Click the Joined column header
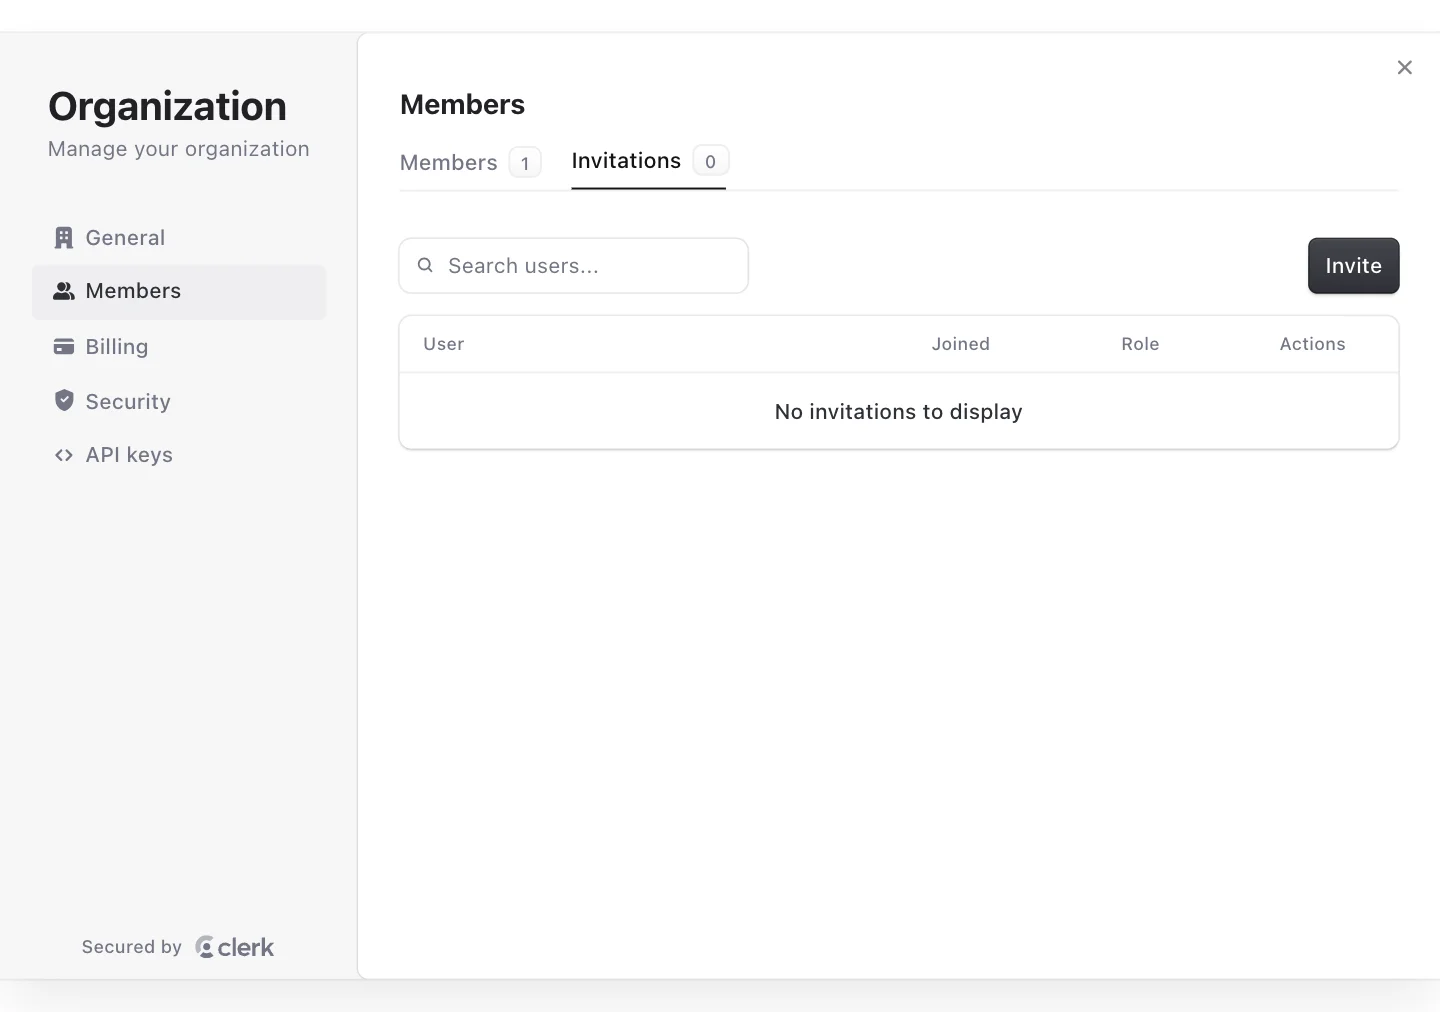The image size is (1440, 1012). 961,344
